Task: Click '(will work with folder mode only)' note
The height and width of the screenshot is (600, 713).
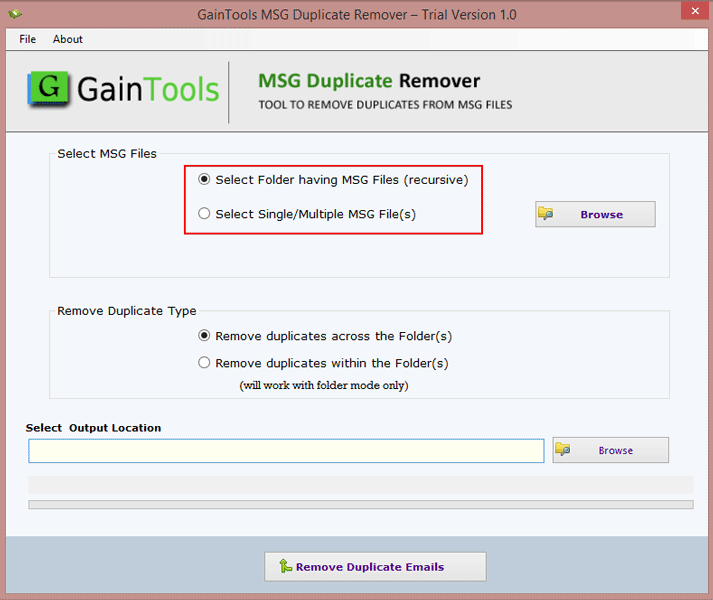Action: pyautogui.click(x=324, y=385)
